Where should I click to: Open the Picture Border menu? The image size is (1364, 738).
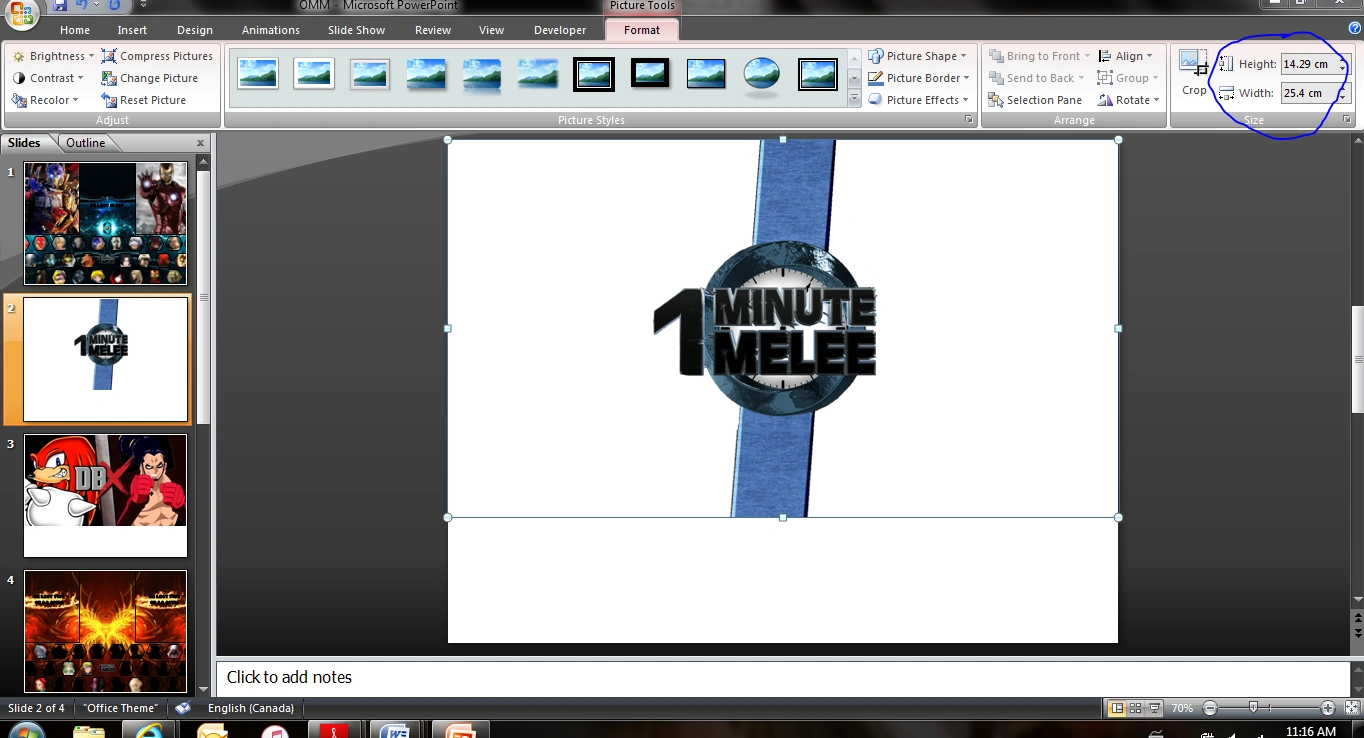point(919,78)
